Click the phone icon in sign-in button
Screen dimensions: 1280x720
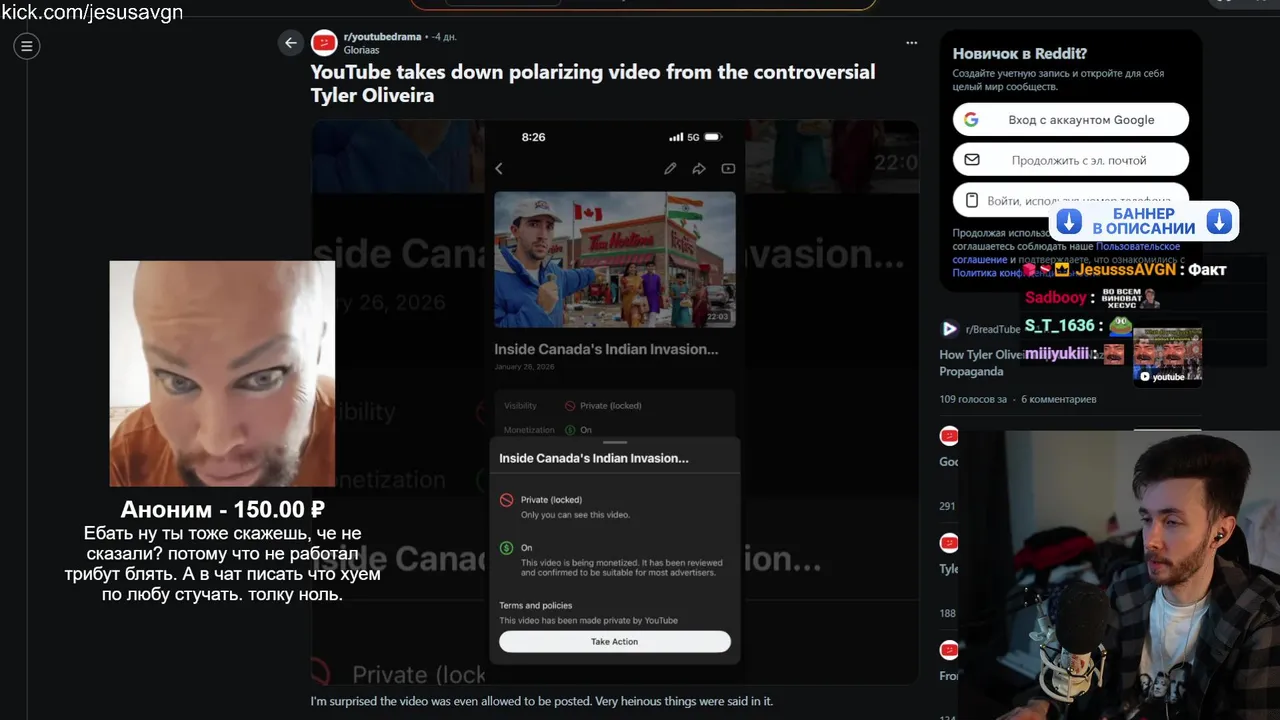tap(971, 200)
